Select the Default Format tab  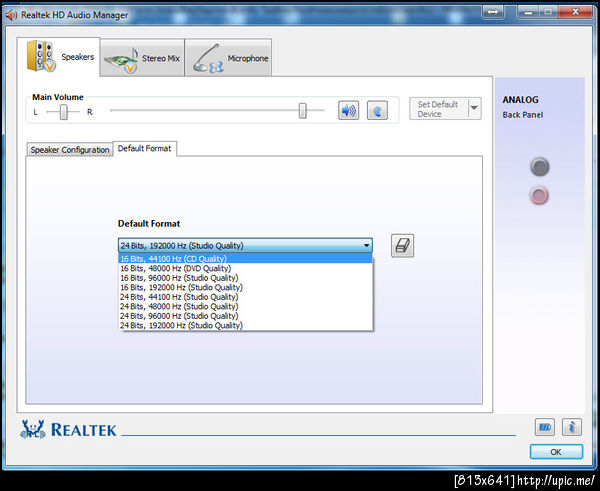145,148
